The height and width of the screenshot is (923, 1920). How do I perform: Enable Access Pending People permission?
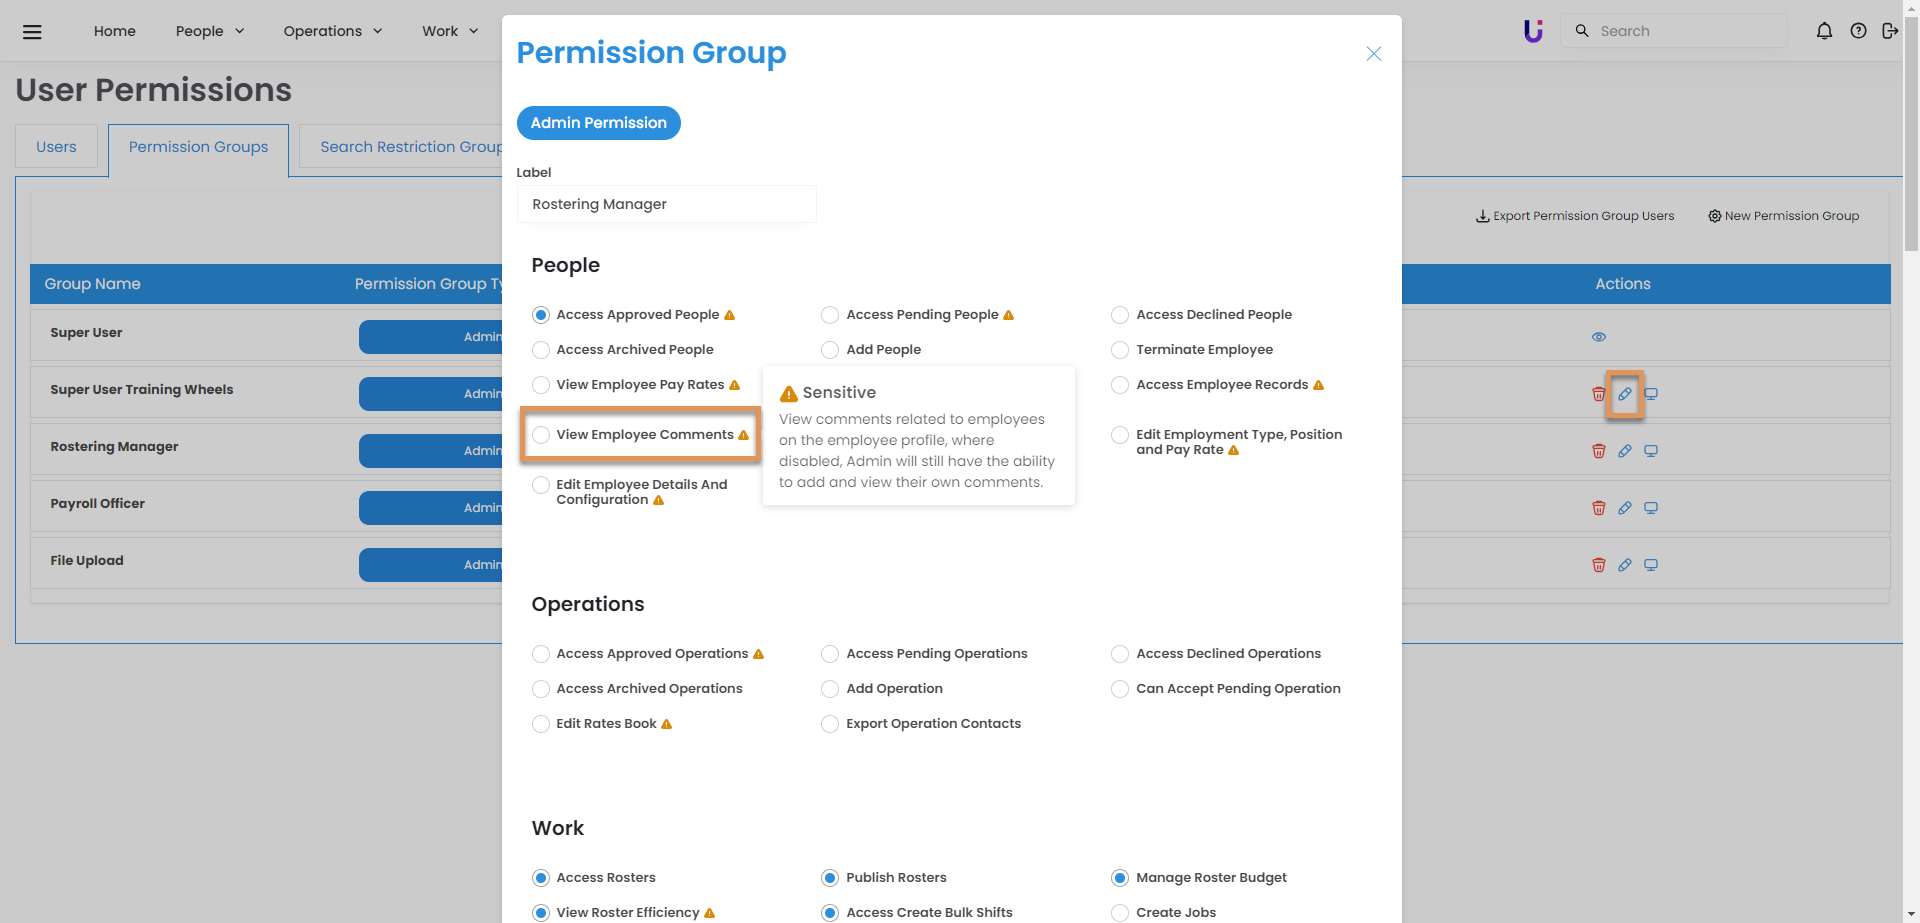tap(830, 315)
